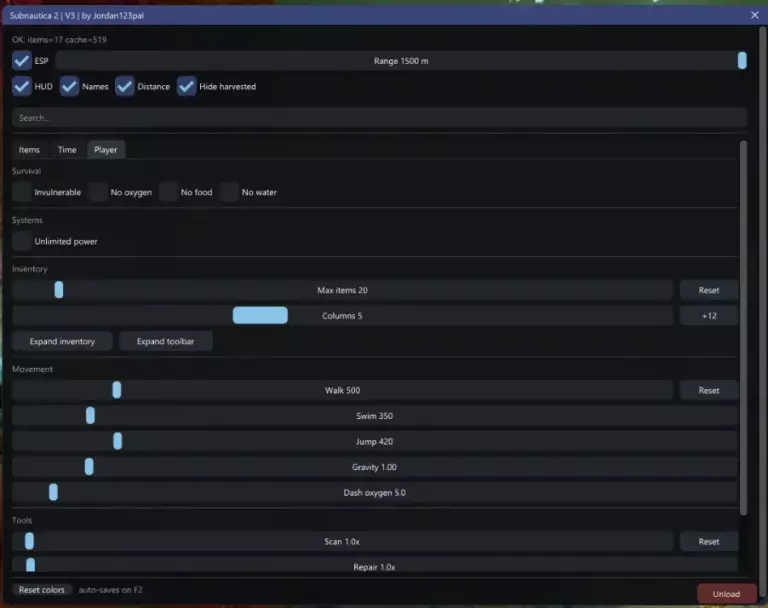Click the red Unload button

click(x=726, y=594)
